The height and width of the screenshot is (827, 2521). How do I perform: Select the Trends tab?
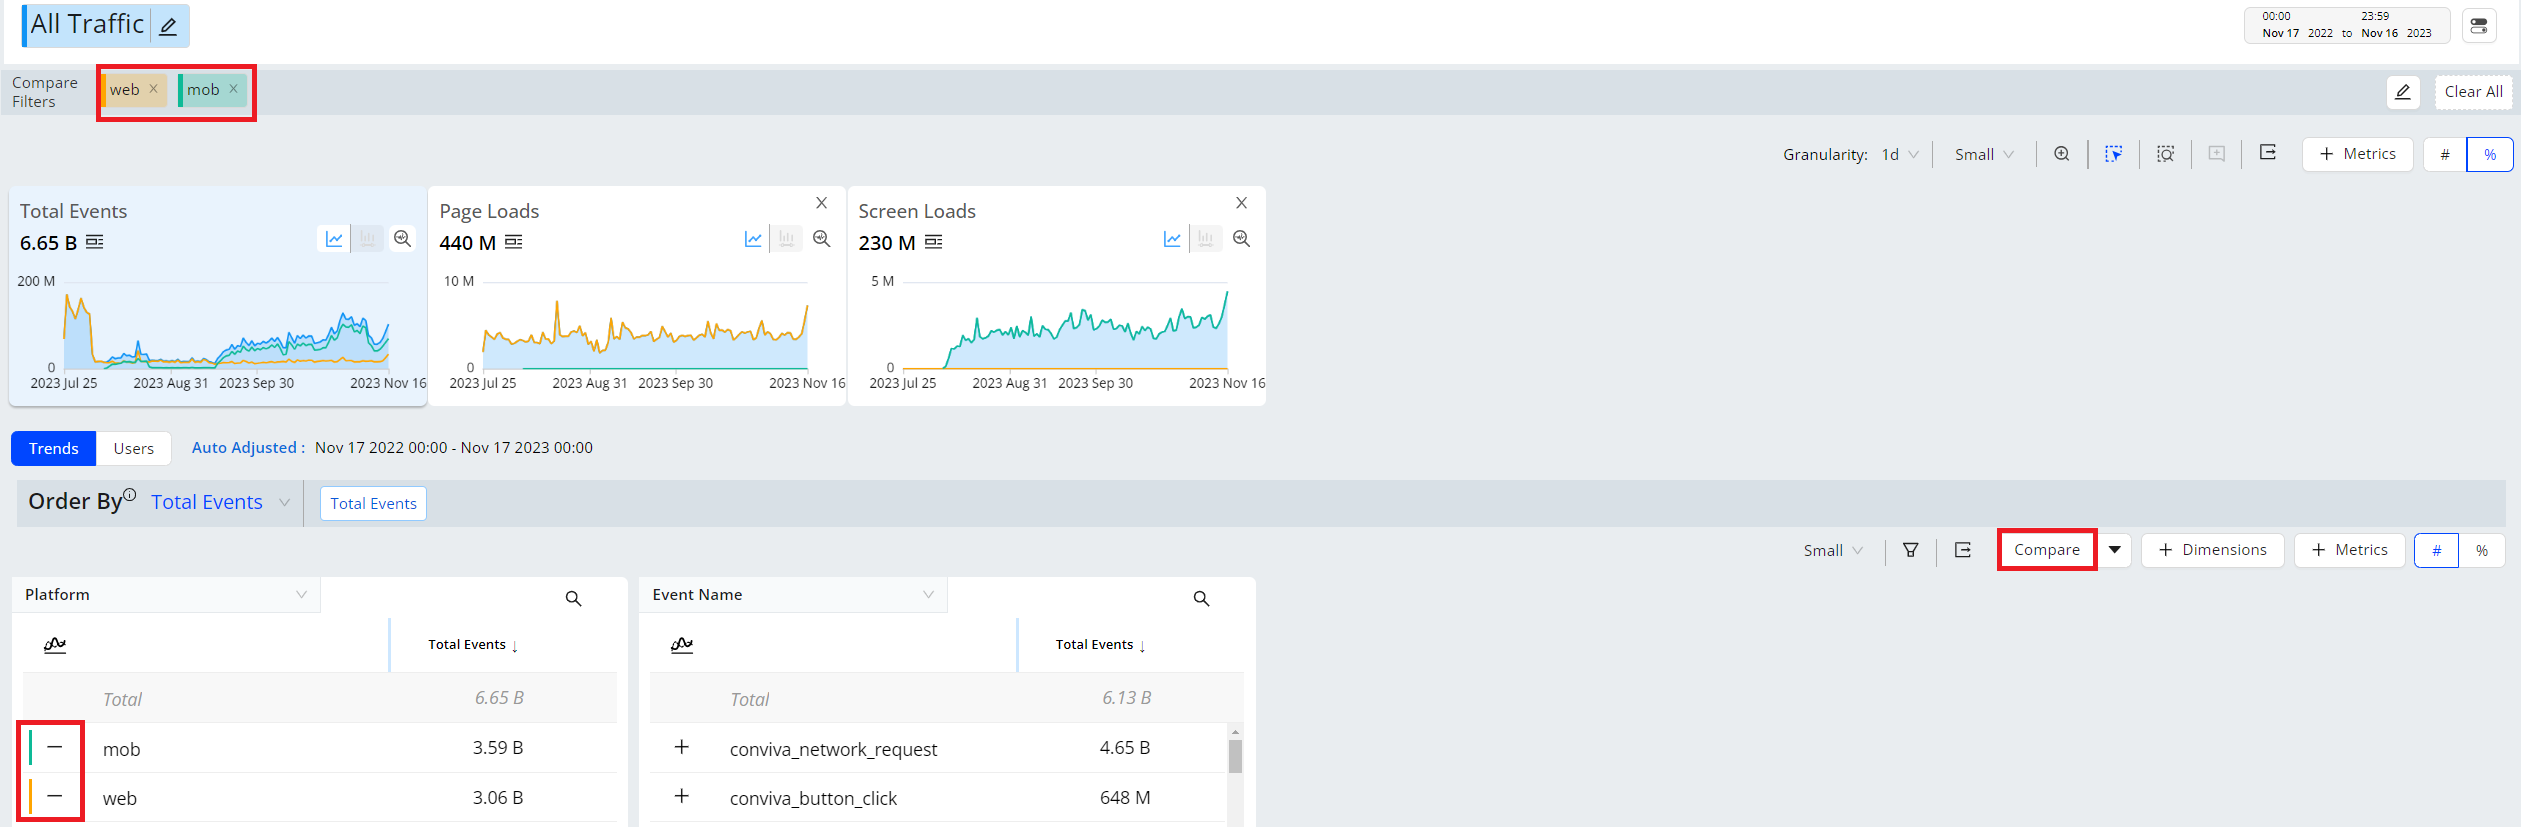(x=54, y=448)
